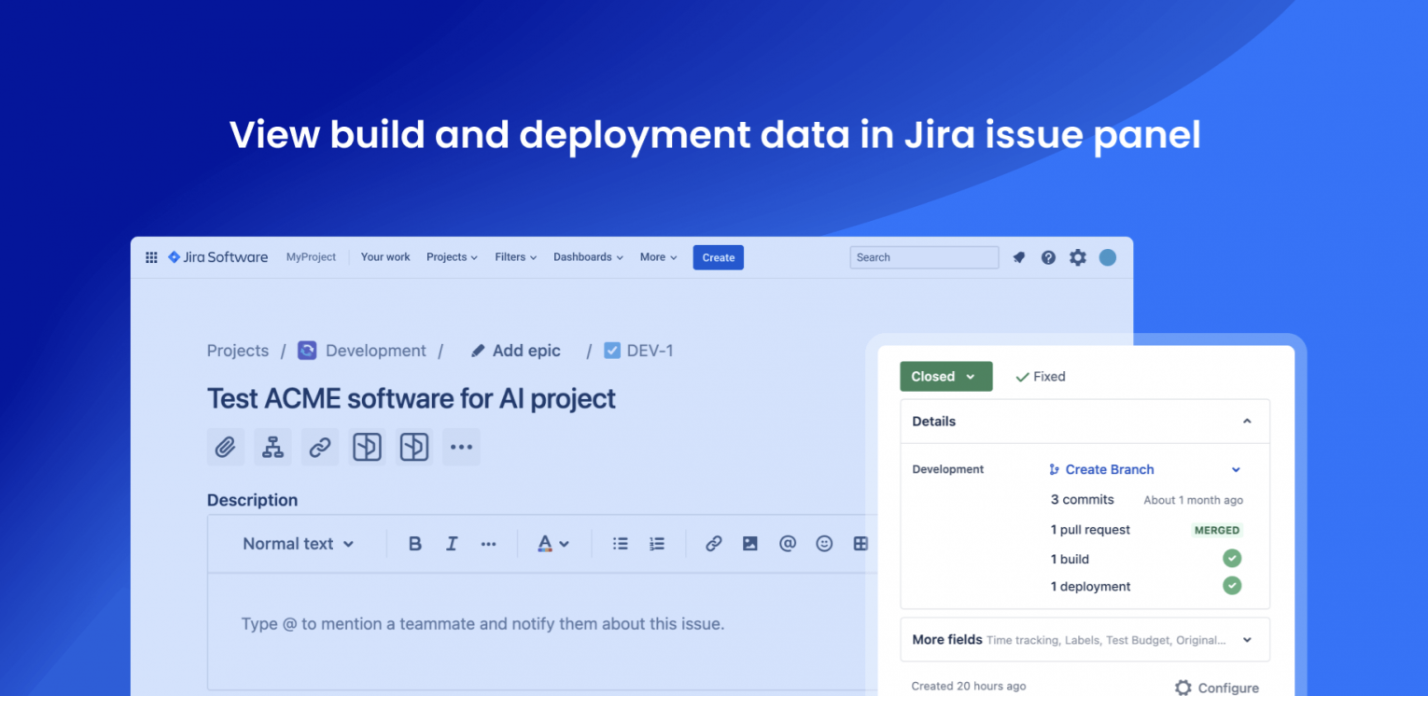Open the text color dropdown
Viewport: 1428px width, 702px height.
click(553, 544)
